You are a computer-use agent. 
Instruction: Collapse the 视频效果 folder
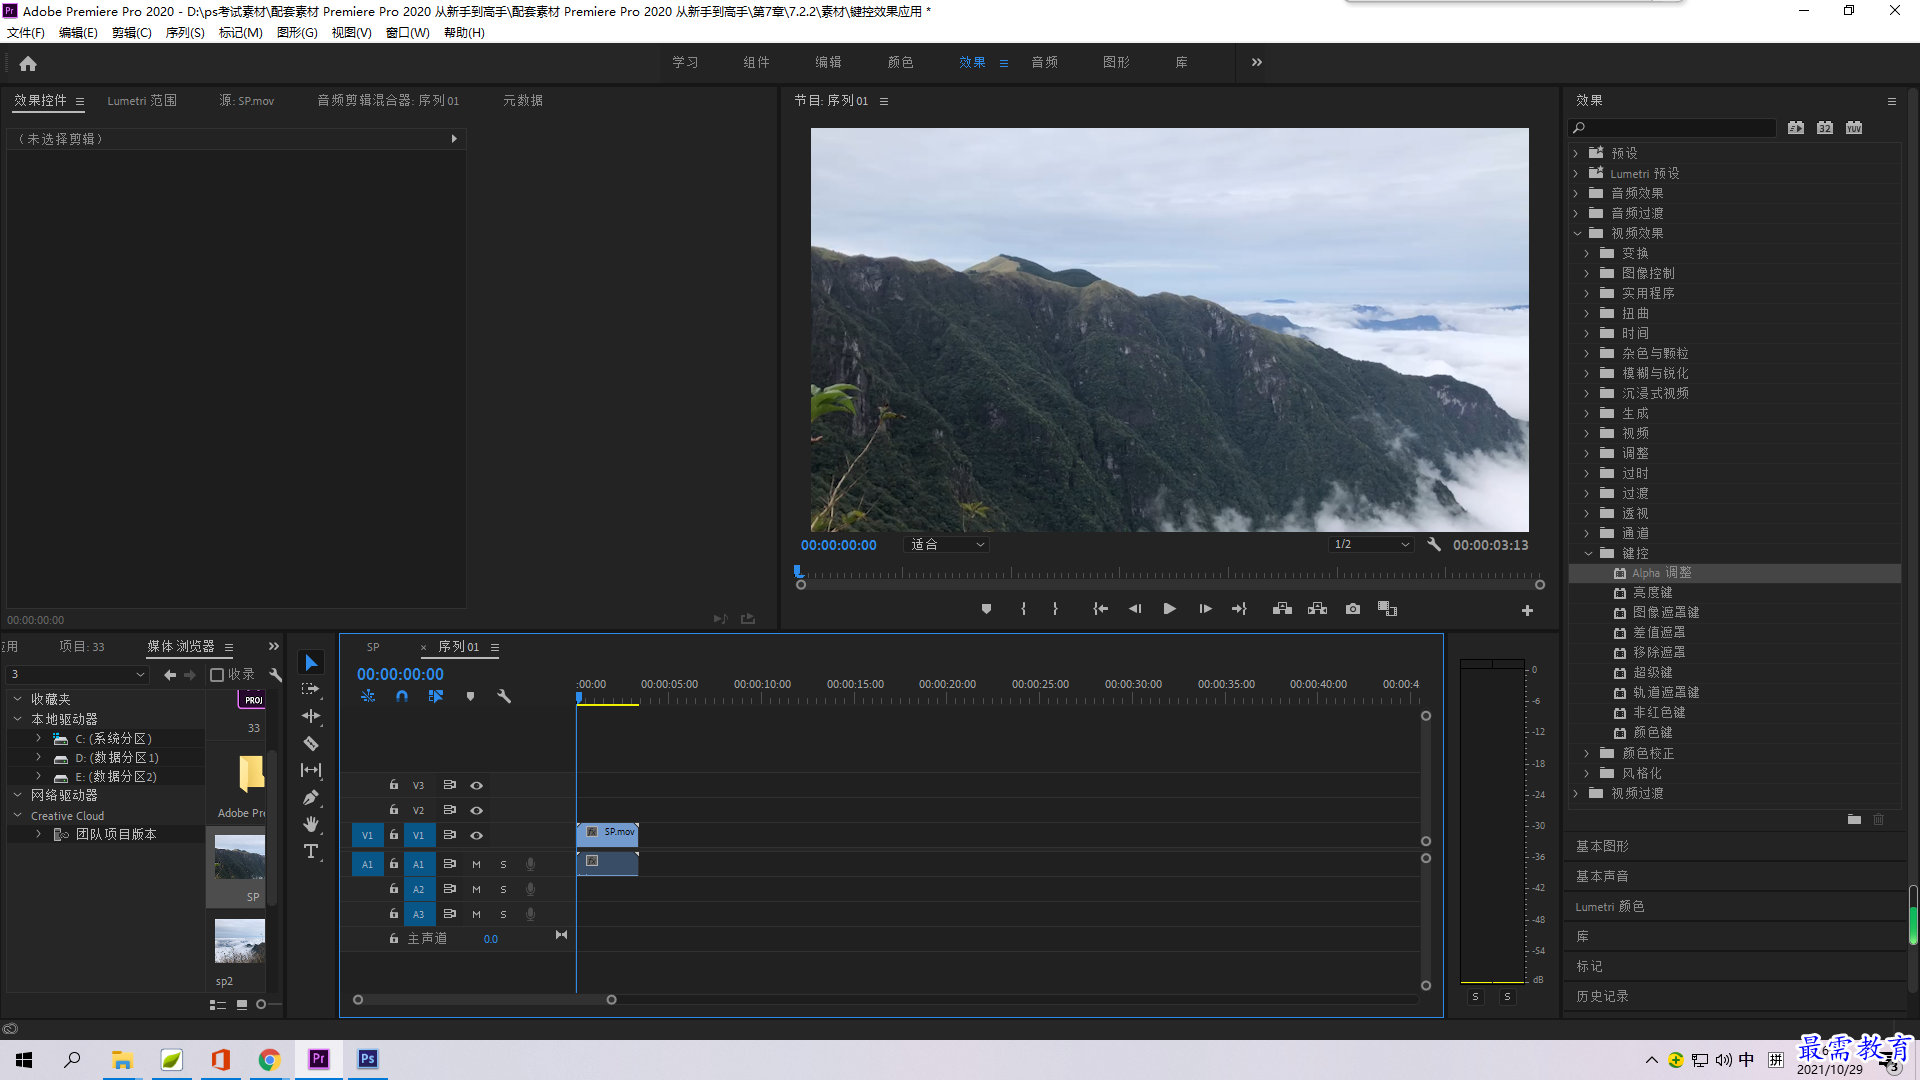[x=1577, y=233]
